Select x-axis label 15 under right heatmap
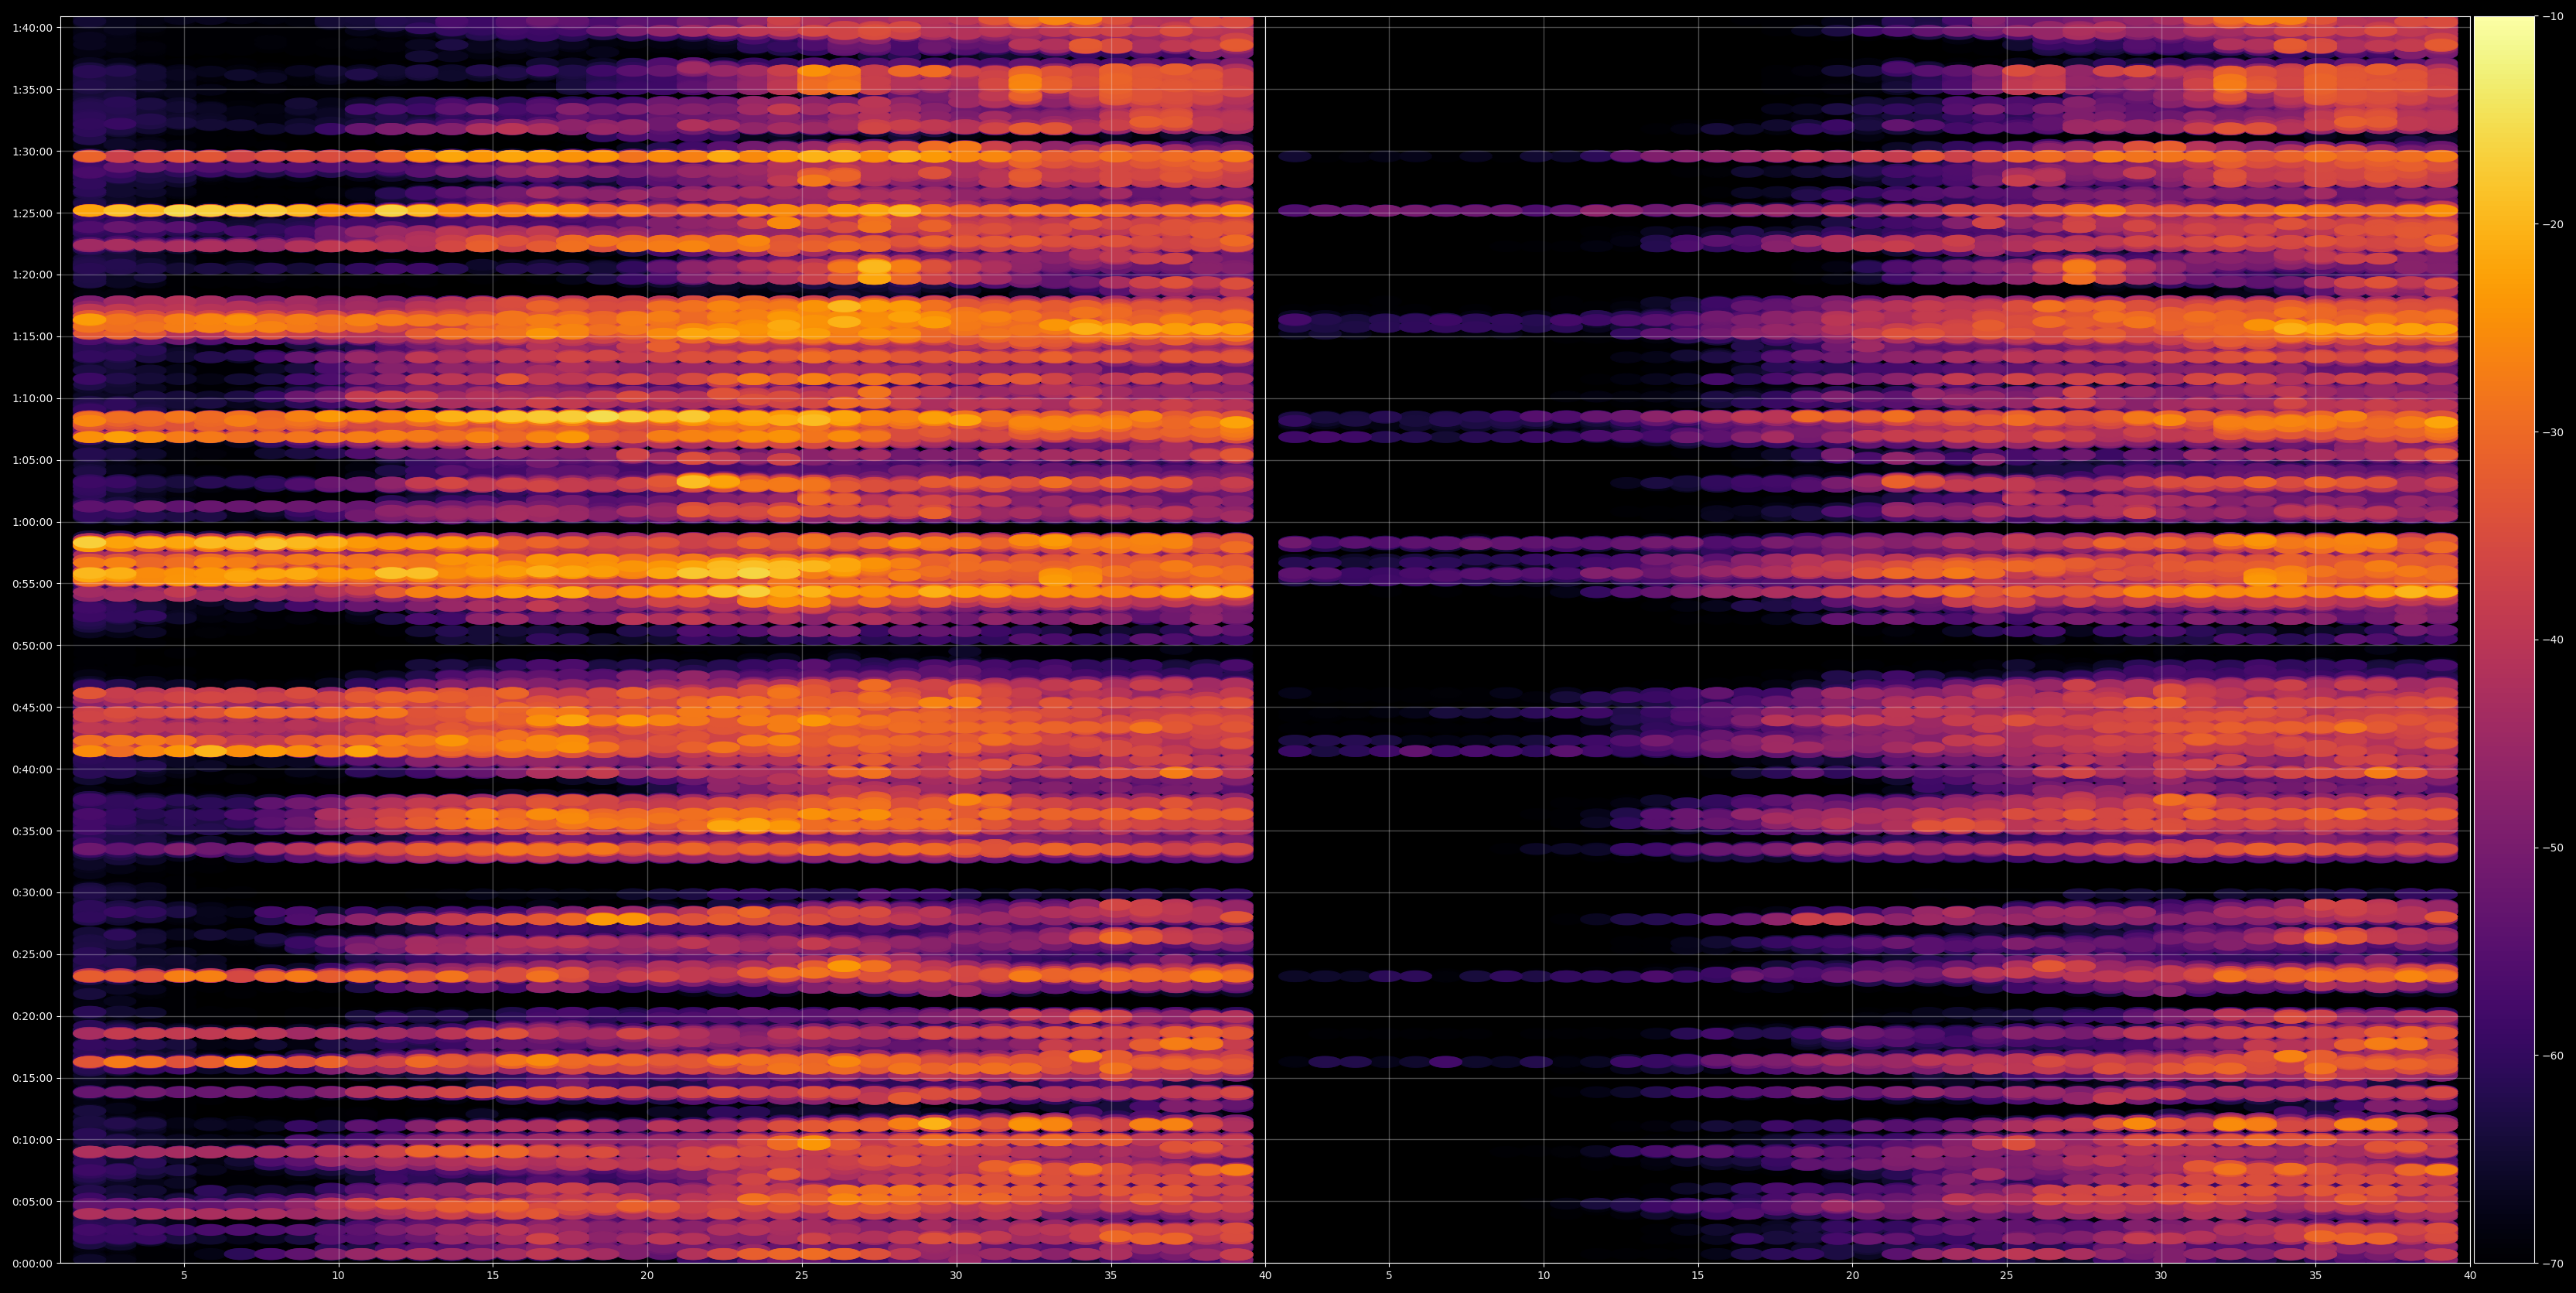This screenshot has height=1293, width=2576. [1698, 1276]
